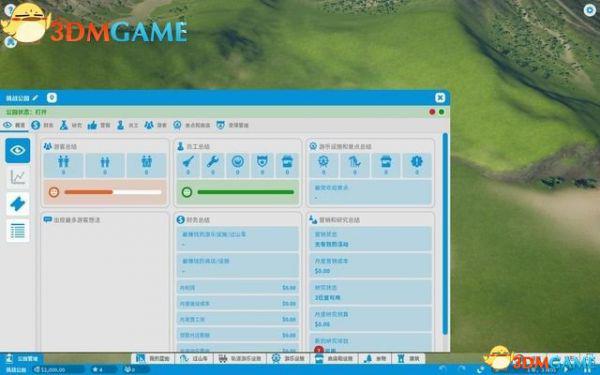600x375 pixels.
Task: Set park status with green circle
Action: pos(442,112)
